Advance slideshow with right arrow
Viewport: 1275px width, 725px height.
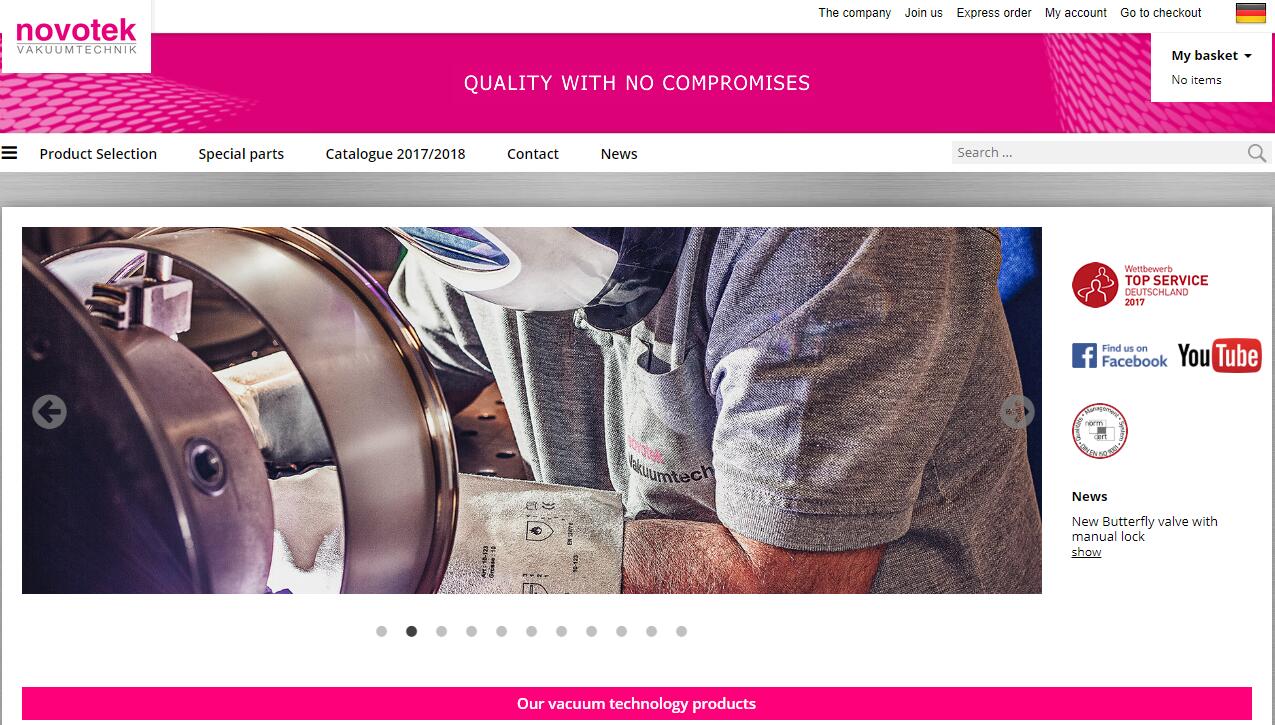[x=1017, y=411]
